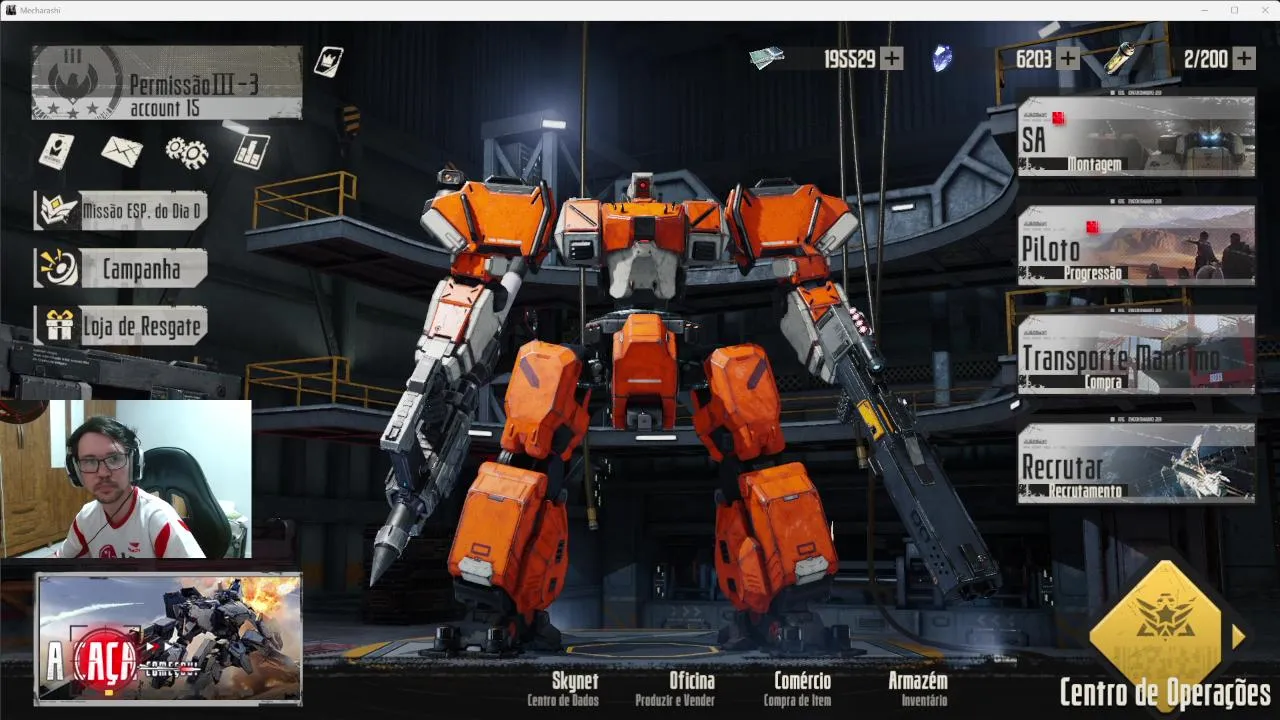Click the Campanha explosion icon
Screen dimensions: 1280x720
(x=58, y=268)
